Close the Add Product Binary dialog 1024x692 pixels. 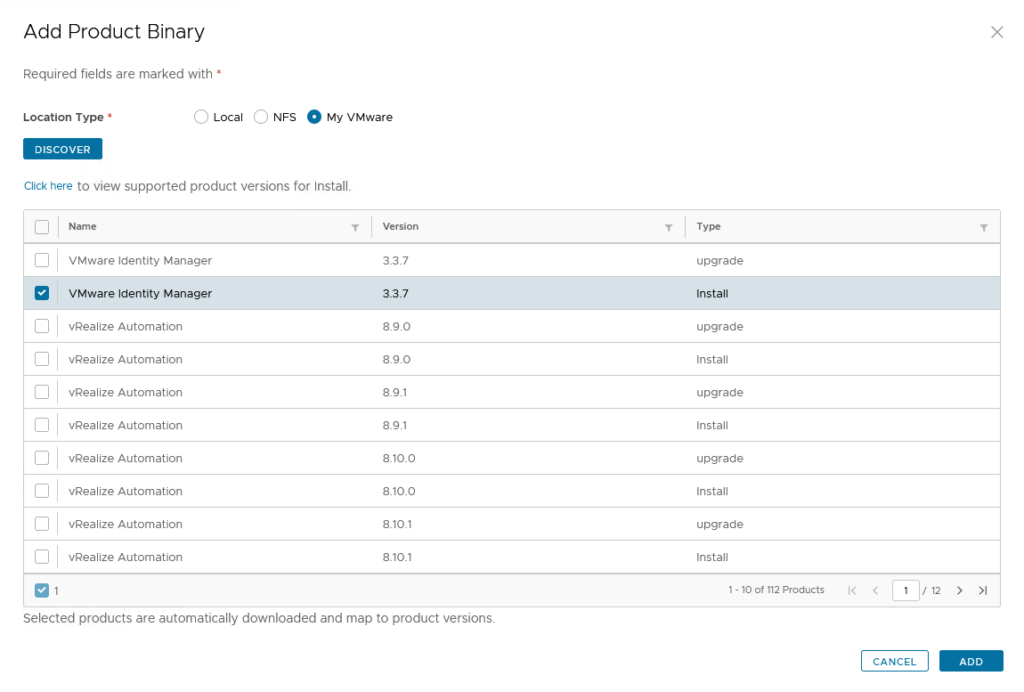point(996,32)
